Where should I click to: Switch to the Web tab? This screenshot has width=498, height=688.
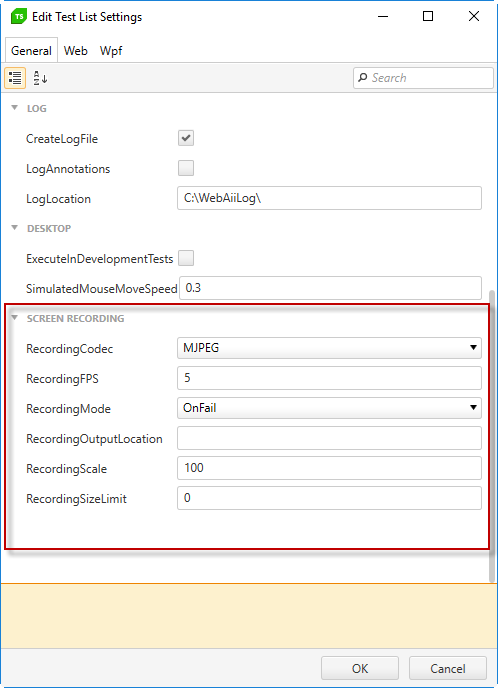coord(75,51)
